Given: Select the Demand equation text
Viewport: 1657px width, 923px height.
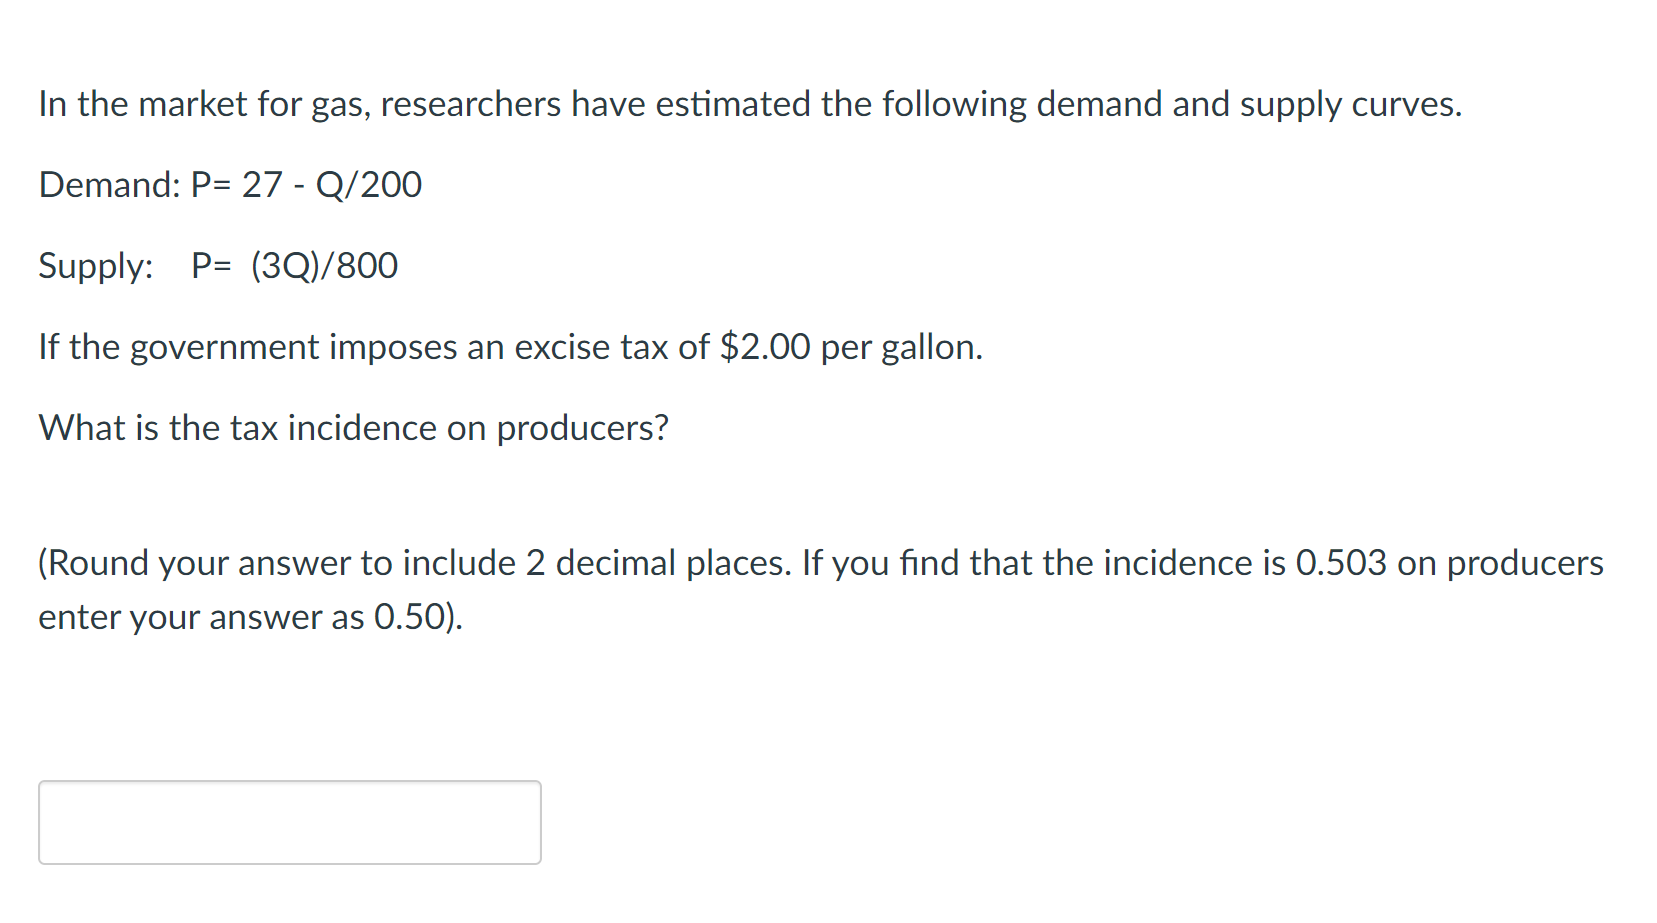Looking at the screenshot, I should coord(229,184).
